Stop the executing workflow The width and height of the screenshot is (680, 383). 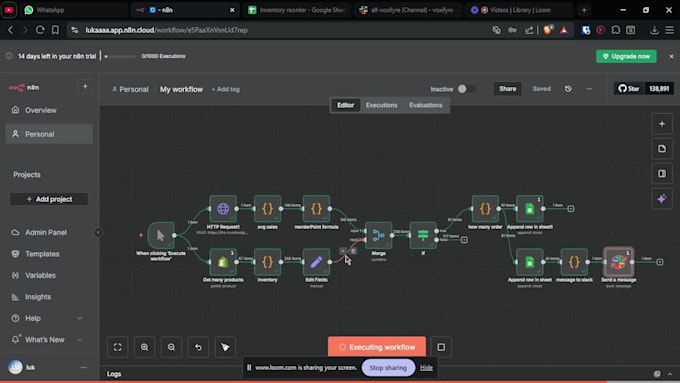click(x=441, y=347)
